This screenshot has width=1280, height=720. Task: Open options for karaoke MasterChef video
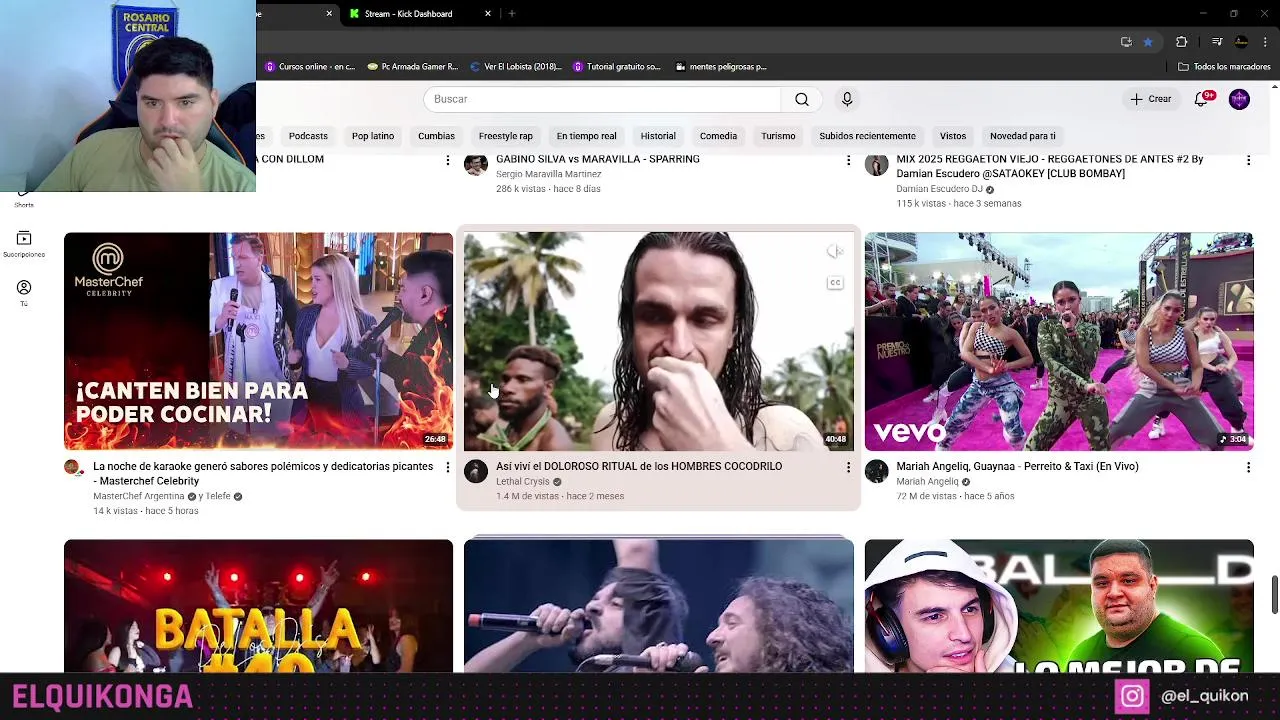(x=447, y=467)
